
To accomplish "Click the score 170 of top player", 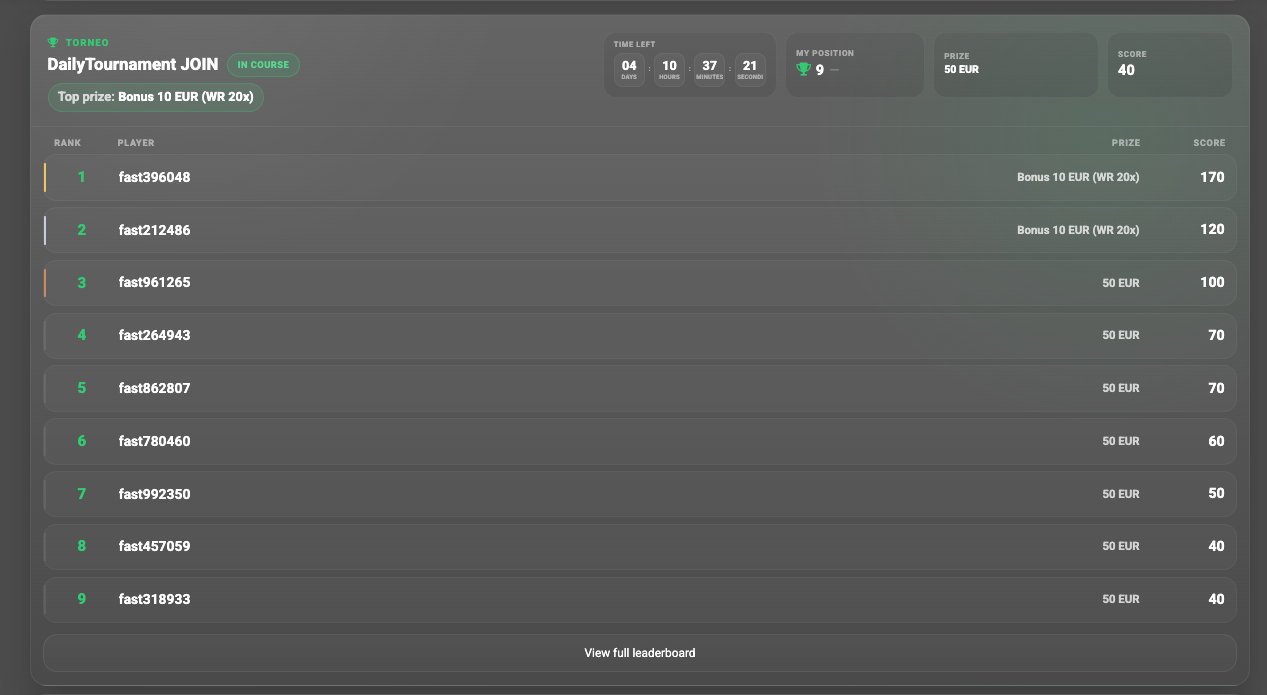I will 1212,177.
